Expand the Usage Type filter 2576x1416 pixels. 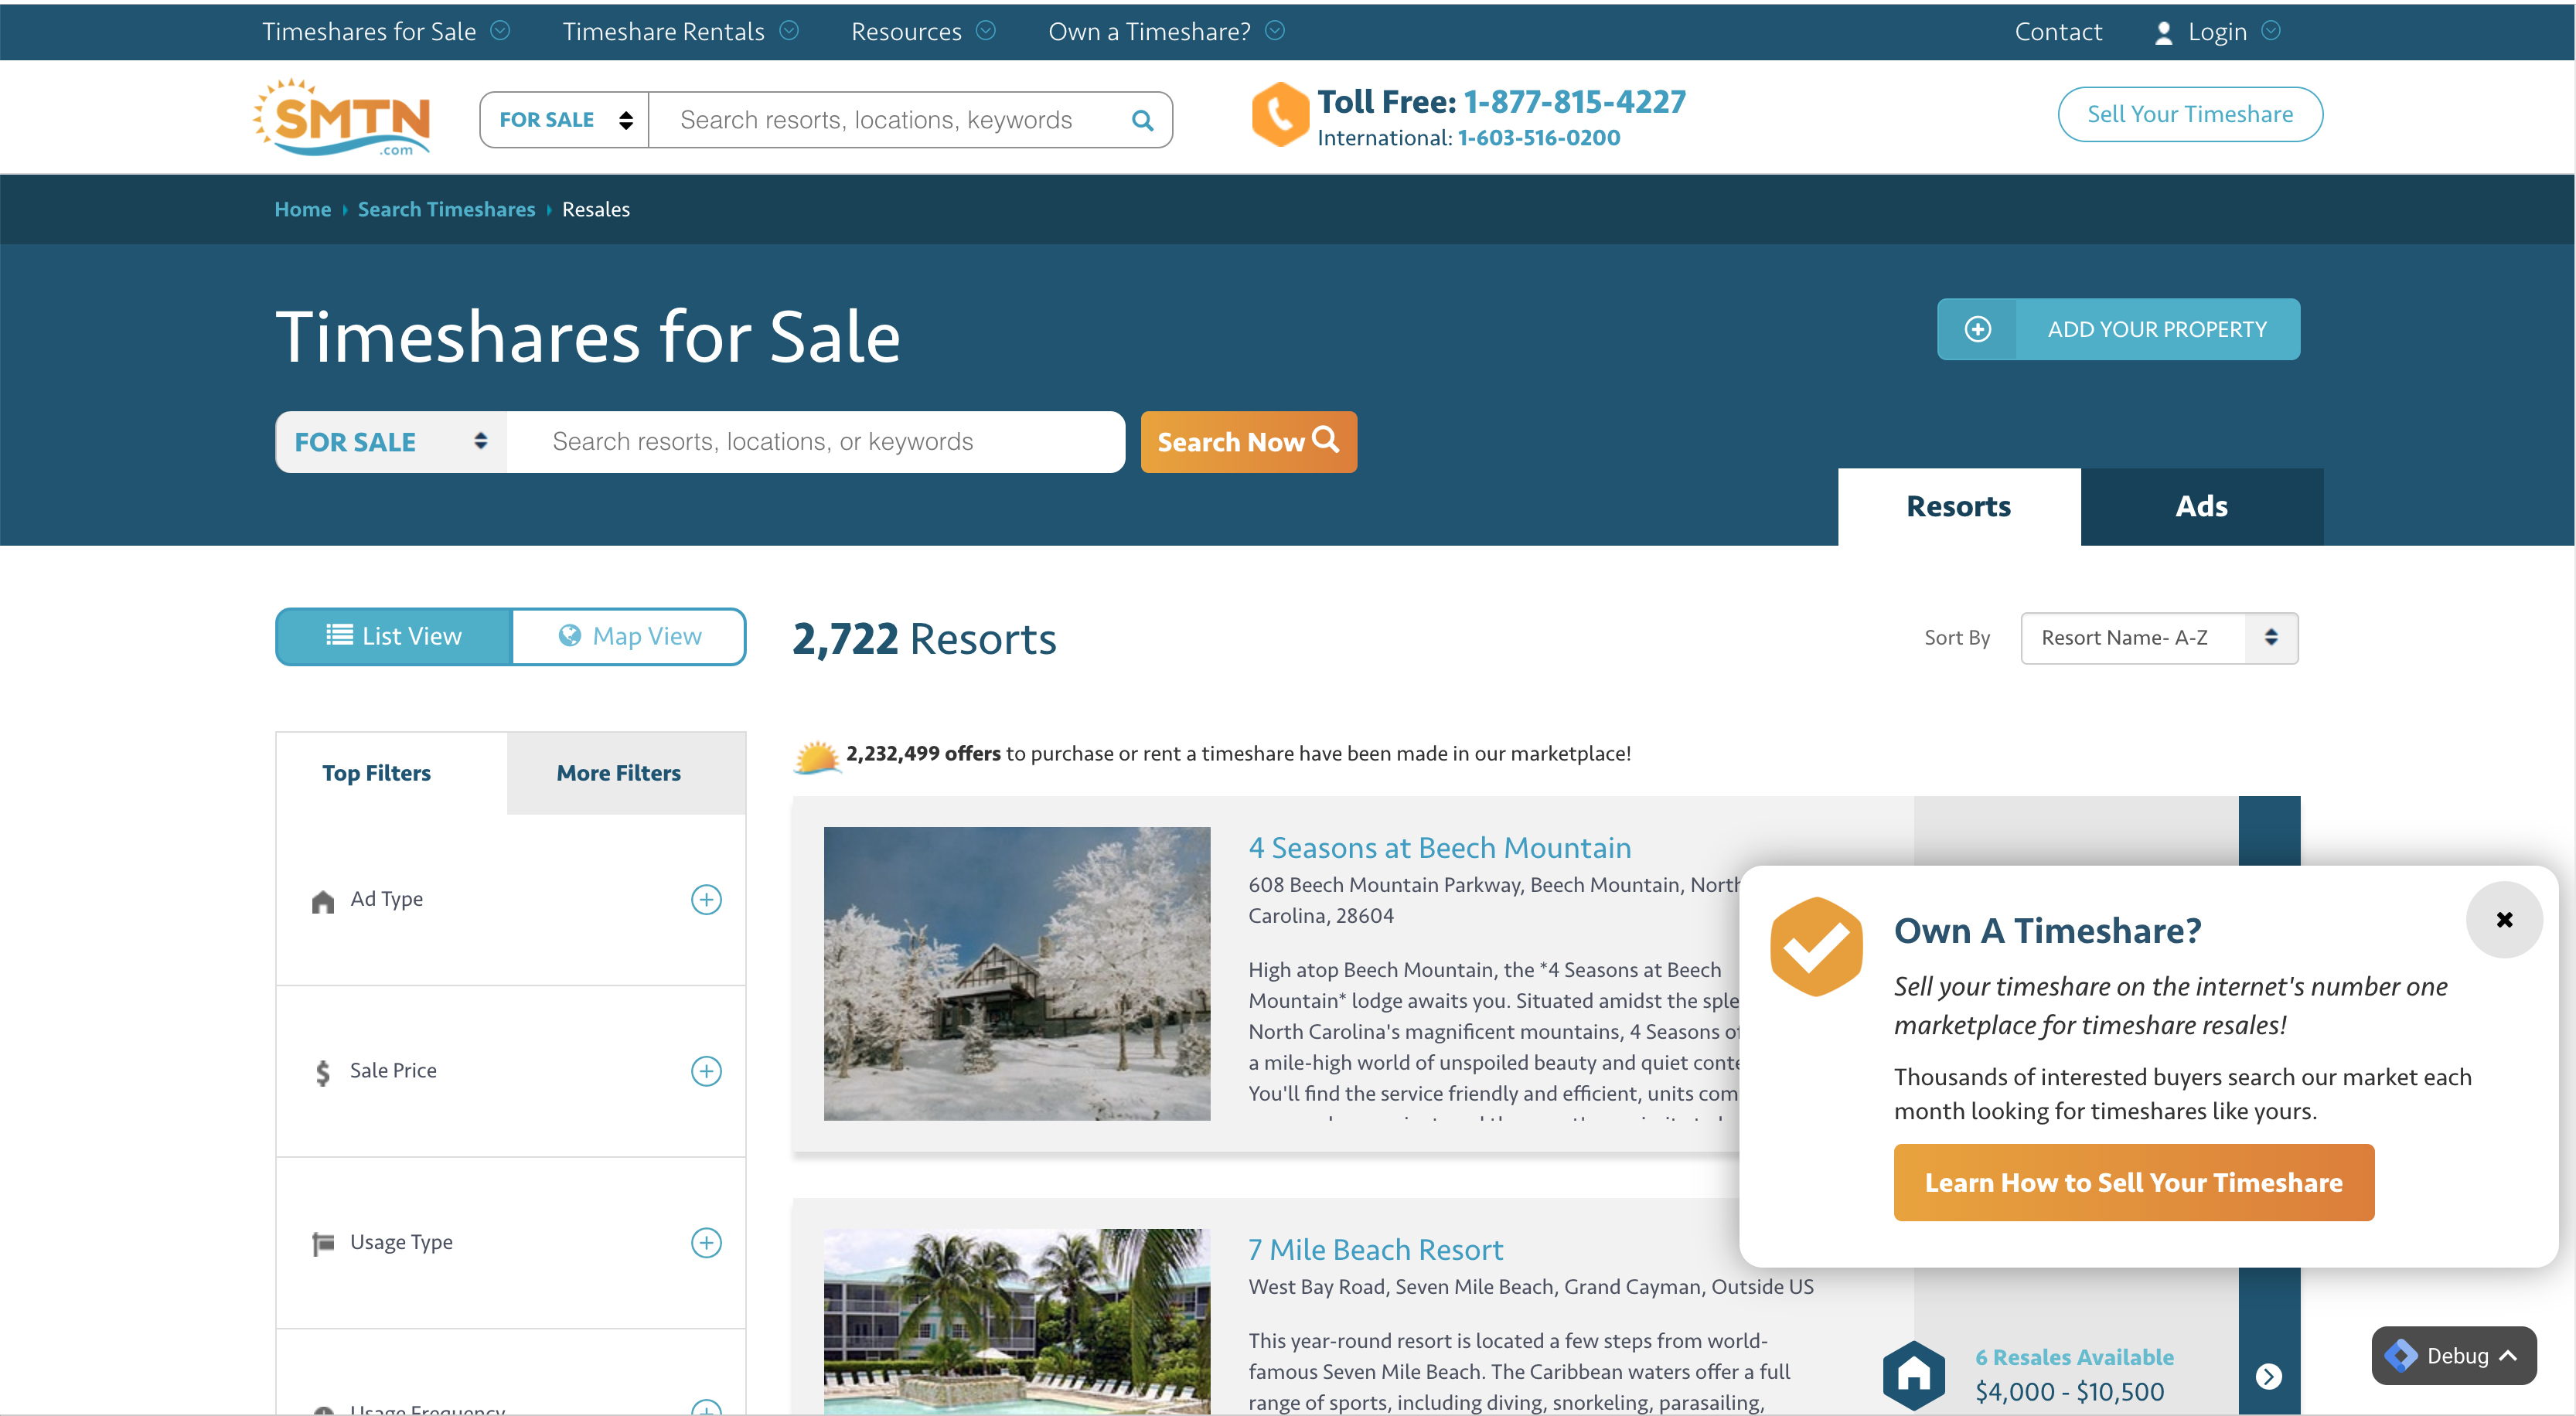[706, 1242]
